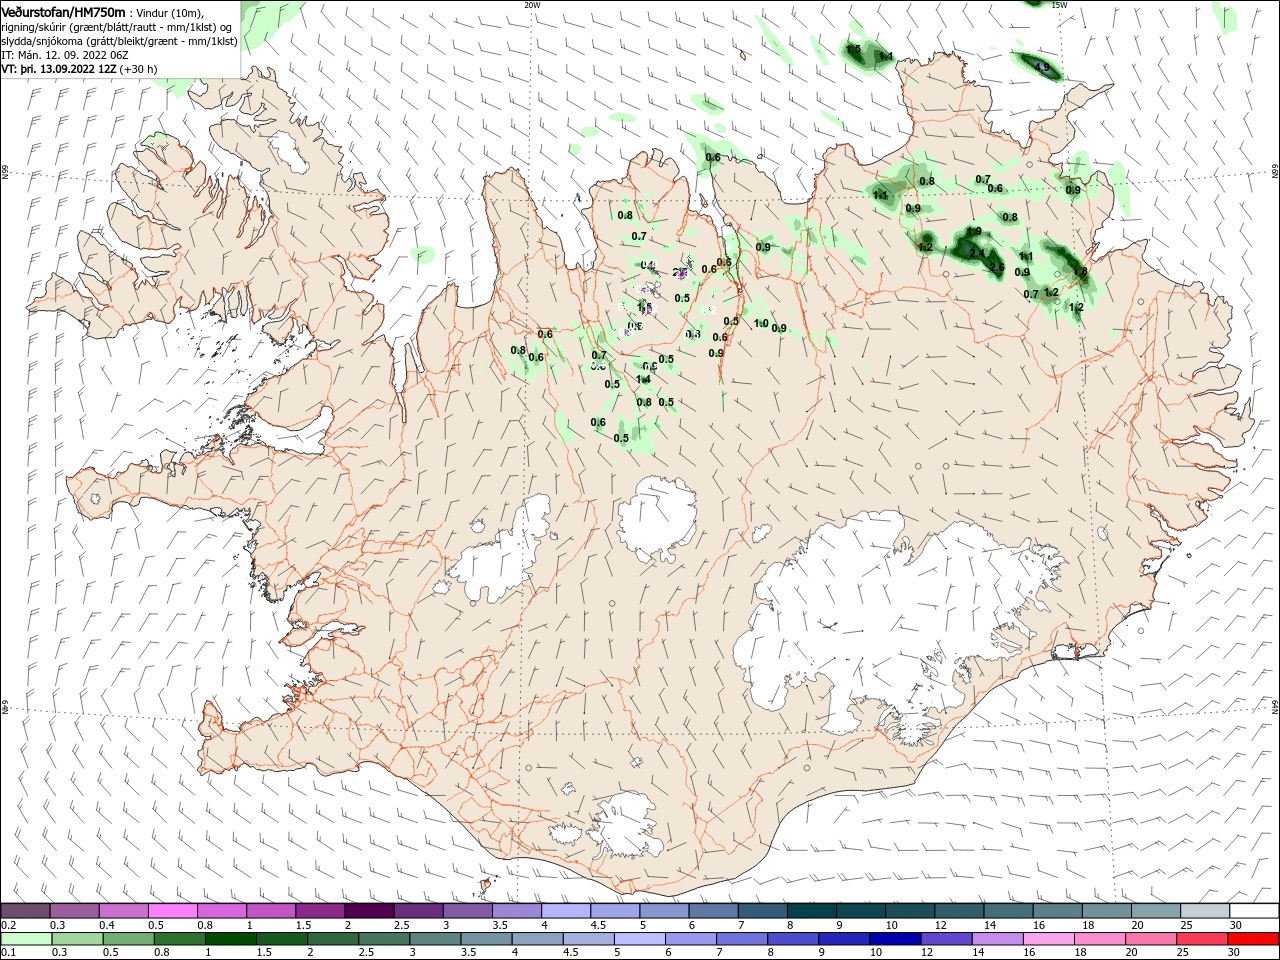The height and width of the screenshot is (960, 1280).
Task: Click the light purple 14 swatch in lower legend row
Action: pos(997,939)
